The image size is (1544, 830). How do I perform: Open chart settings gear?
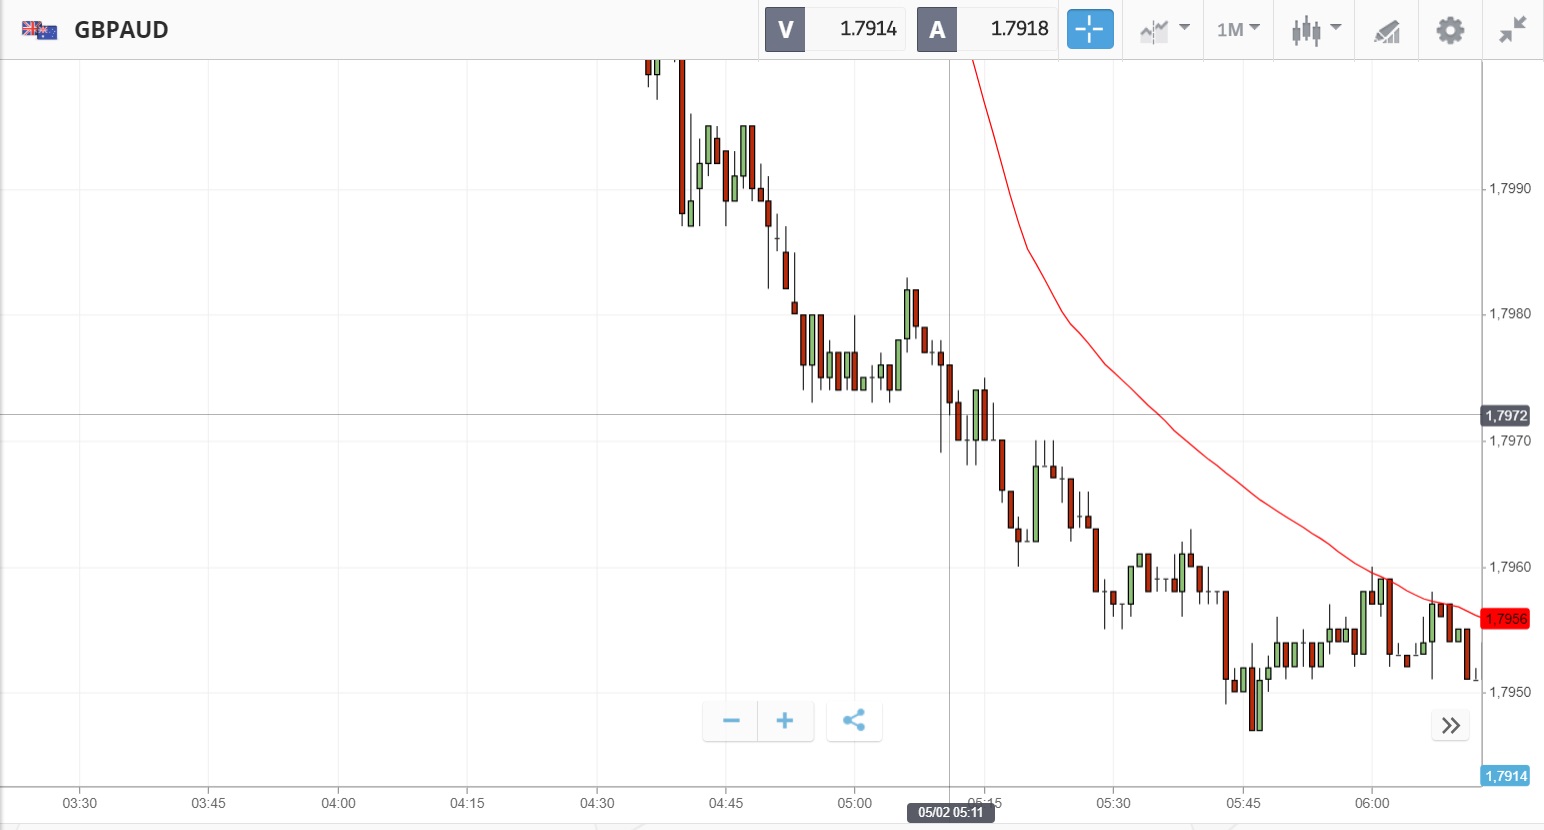click(x=1449, y=30)
